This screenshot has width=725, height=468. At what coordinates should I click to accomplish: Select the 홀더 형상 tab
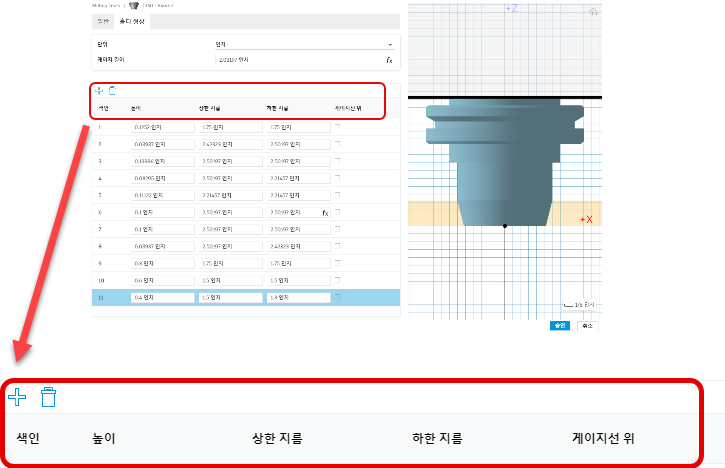(132, 21)
